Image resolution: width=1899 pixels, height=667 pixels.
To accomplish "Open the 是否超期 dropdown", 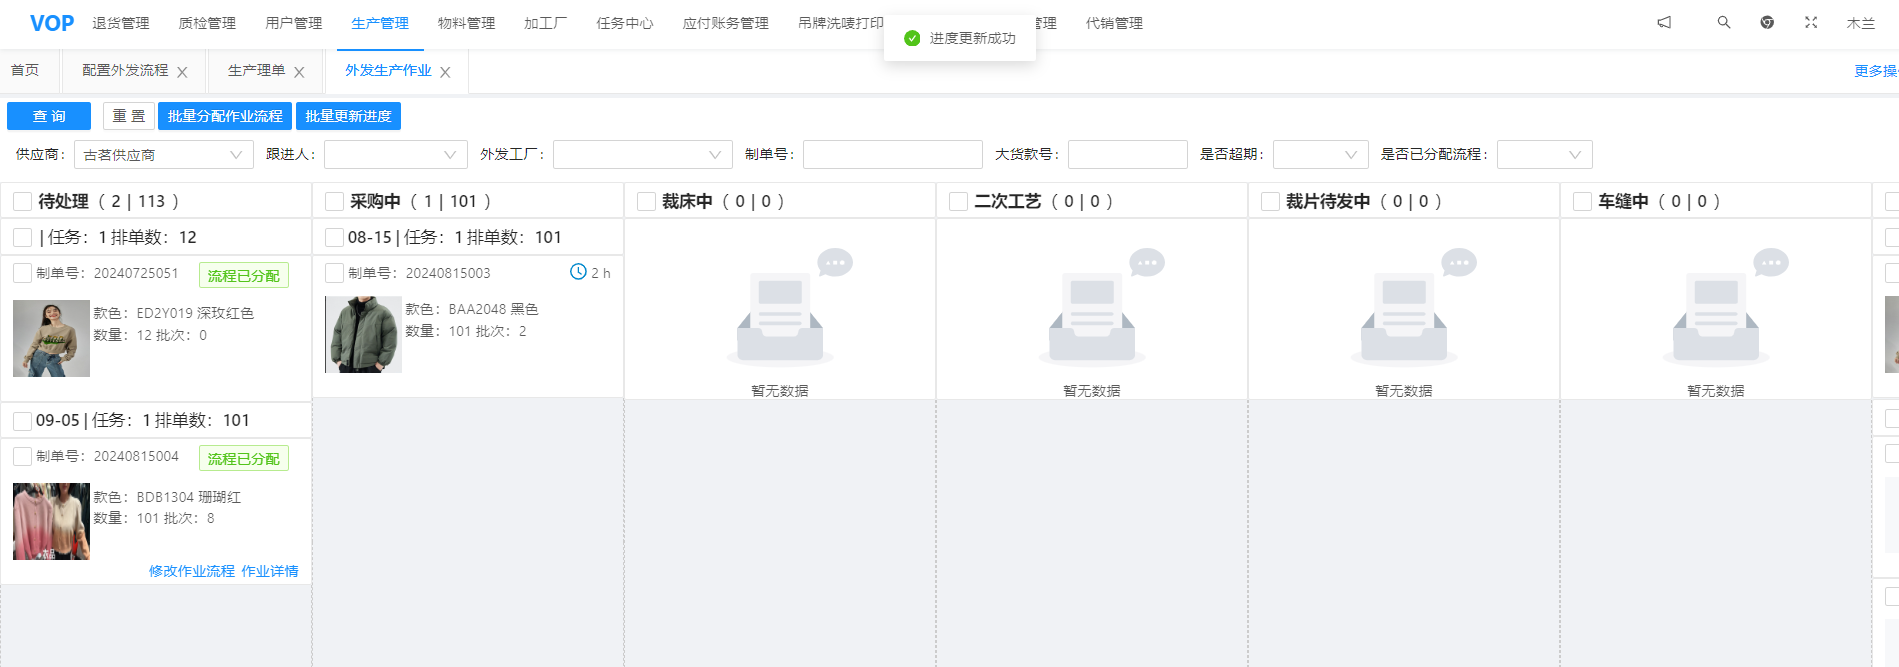I will (1320, 155).
